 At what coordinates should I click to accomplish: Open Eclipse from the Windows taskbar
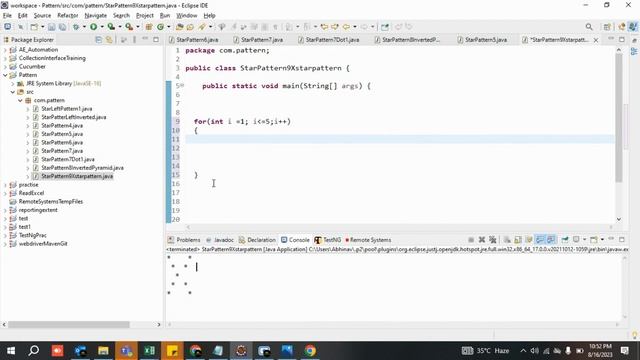pyautogui.click(x=241, y=351)
